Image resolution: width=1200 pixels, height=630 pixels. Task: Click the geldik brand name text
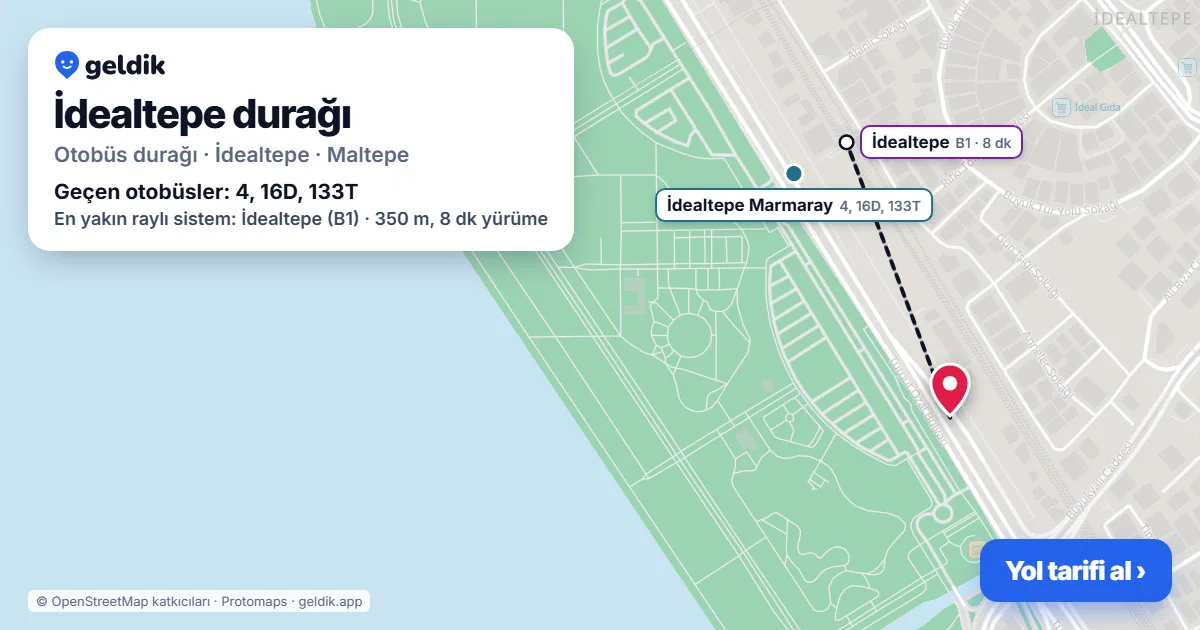click(125, 66)
